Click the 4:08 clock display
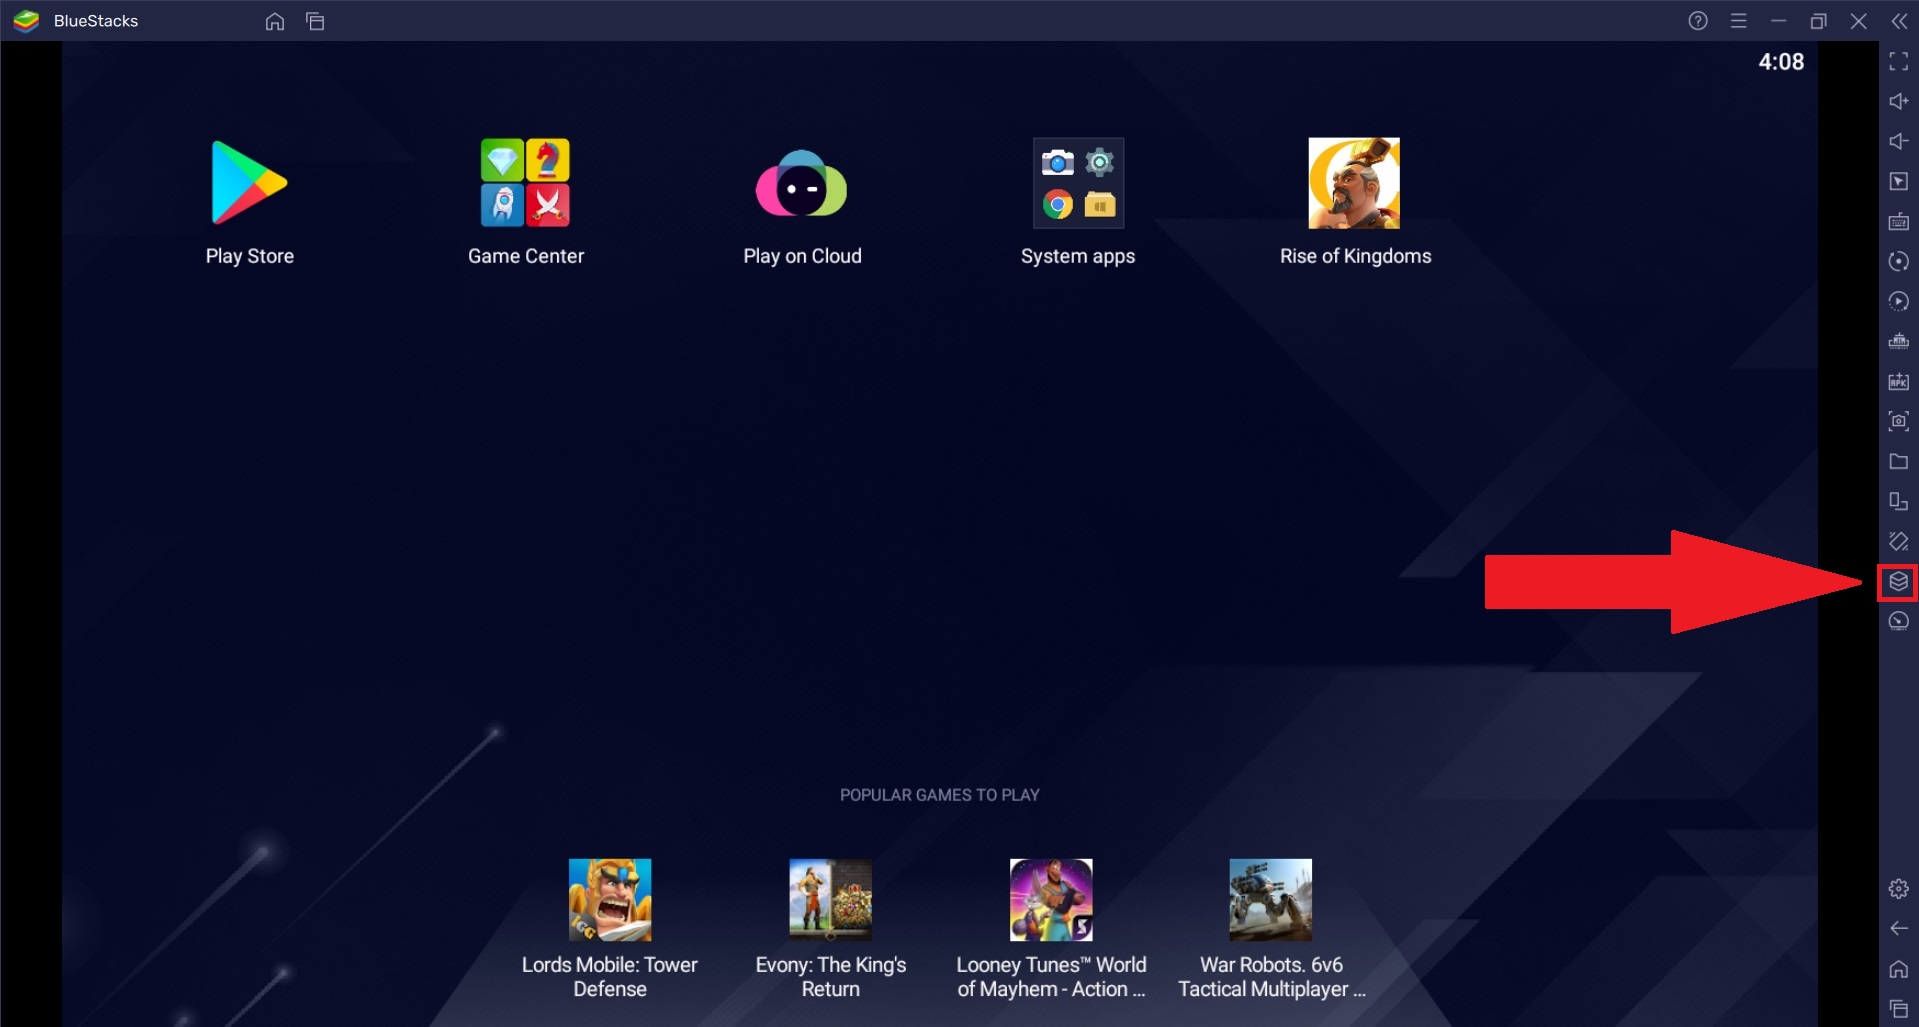Screen dimensions: 1919x1027 (x=1781, y=62)
